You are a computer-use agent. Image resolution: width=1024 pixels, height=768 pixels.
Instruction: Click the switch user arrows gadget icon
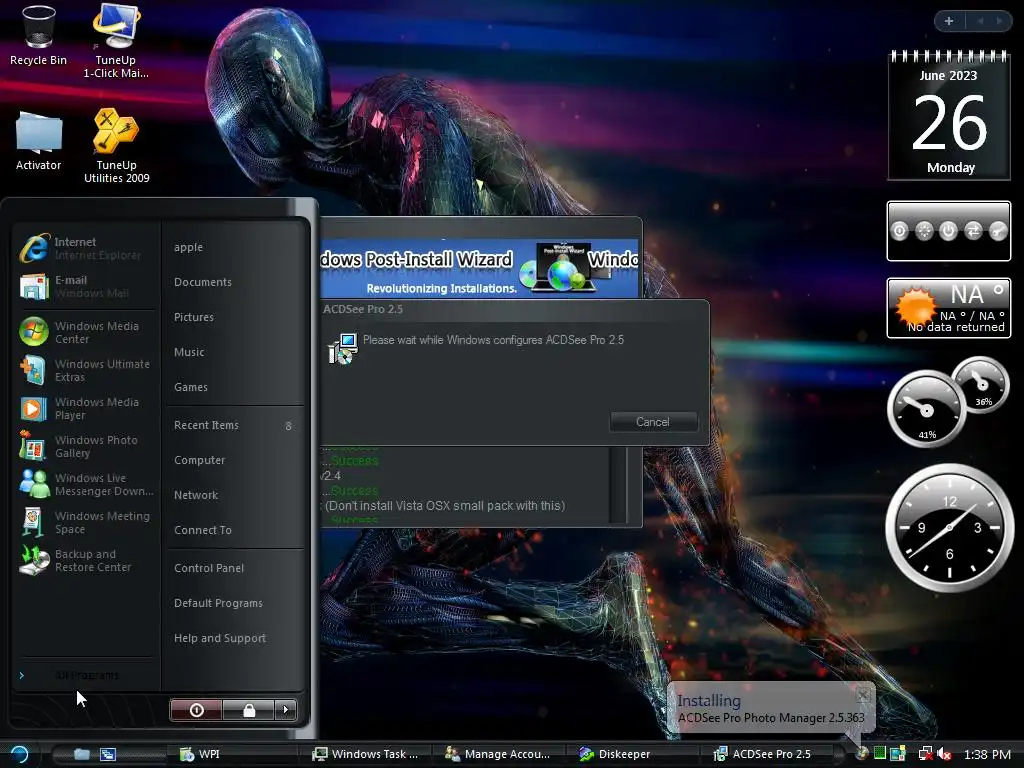coord(973,231)
